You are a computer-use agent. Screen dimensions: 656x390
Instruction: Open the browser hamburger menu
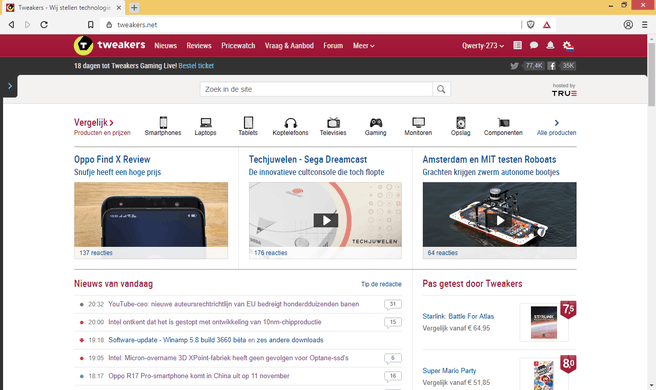click(x=645, y=25)
